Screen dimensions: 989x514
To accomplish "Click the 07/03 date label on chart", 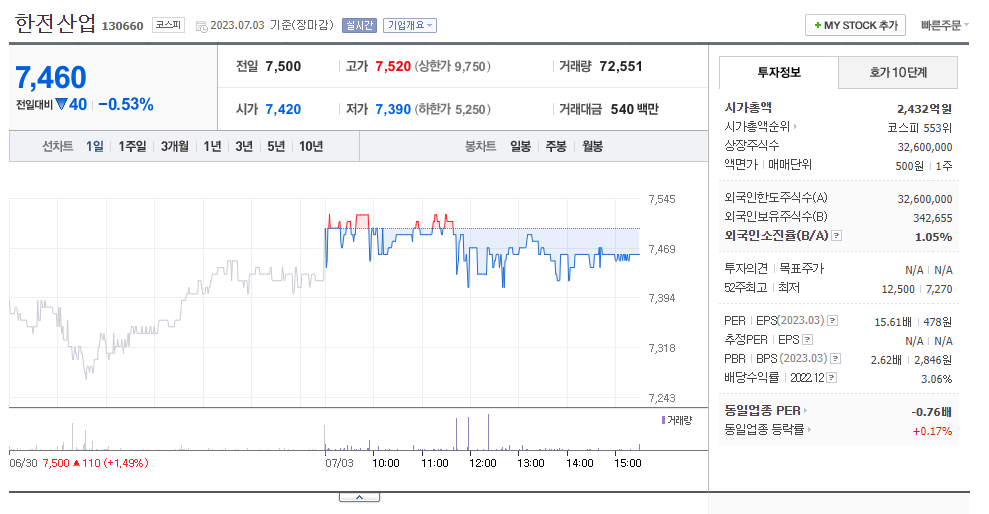I will [339, 463].
